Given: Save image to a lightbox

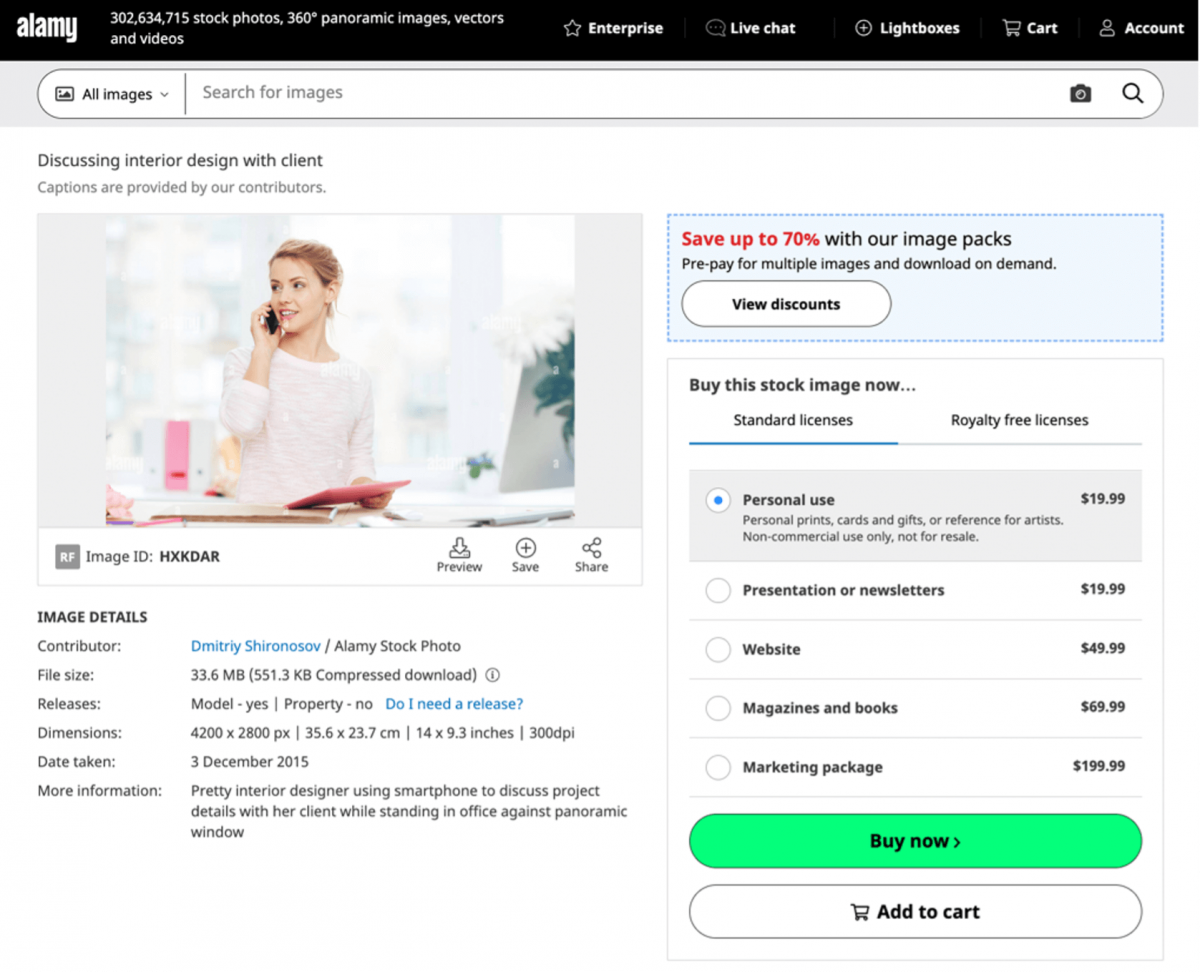Looking at the screenshot, I should tap(525, 554).
